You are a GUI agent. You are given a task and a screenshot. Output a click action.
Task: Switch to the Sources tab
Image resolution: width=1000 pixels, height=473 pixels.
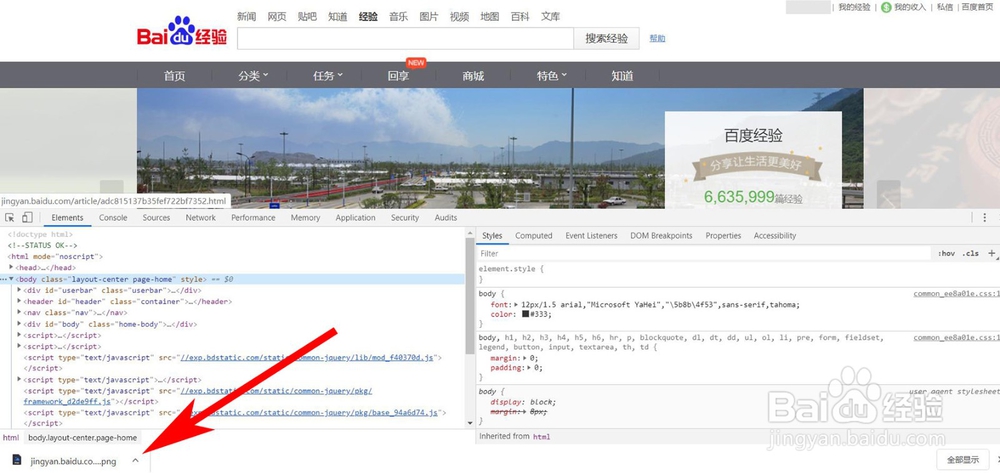tap(156, 218)
